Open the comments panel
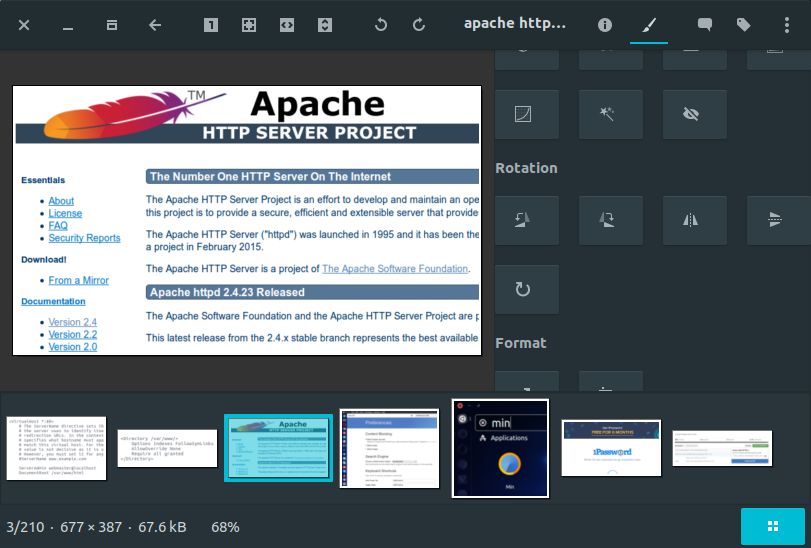 pyautogui.click(x=704, y=25)
